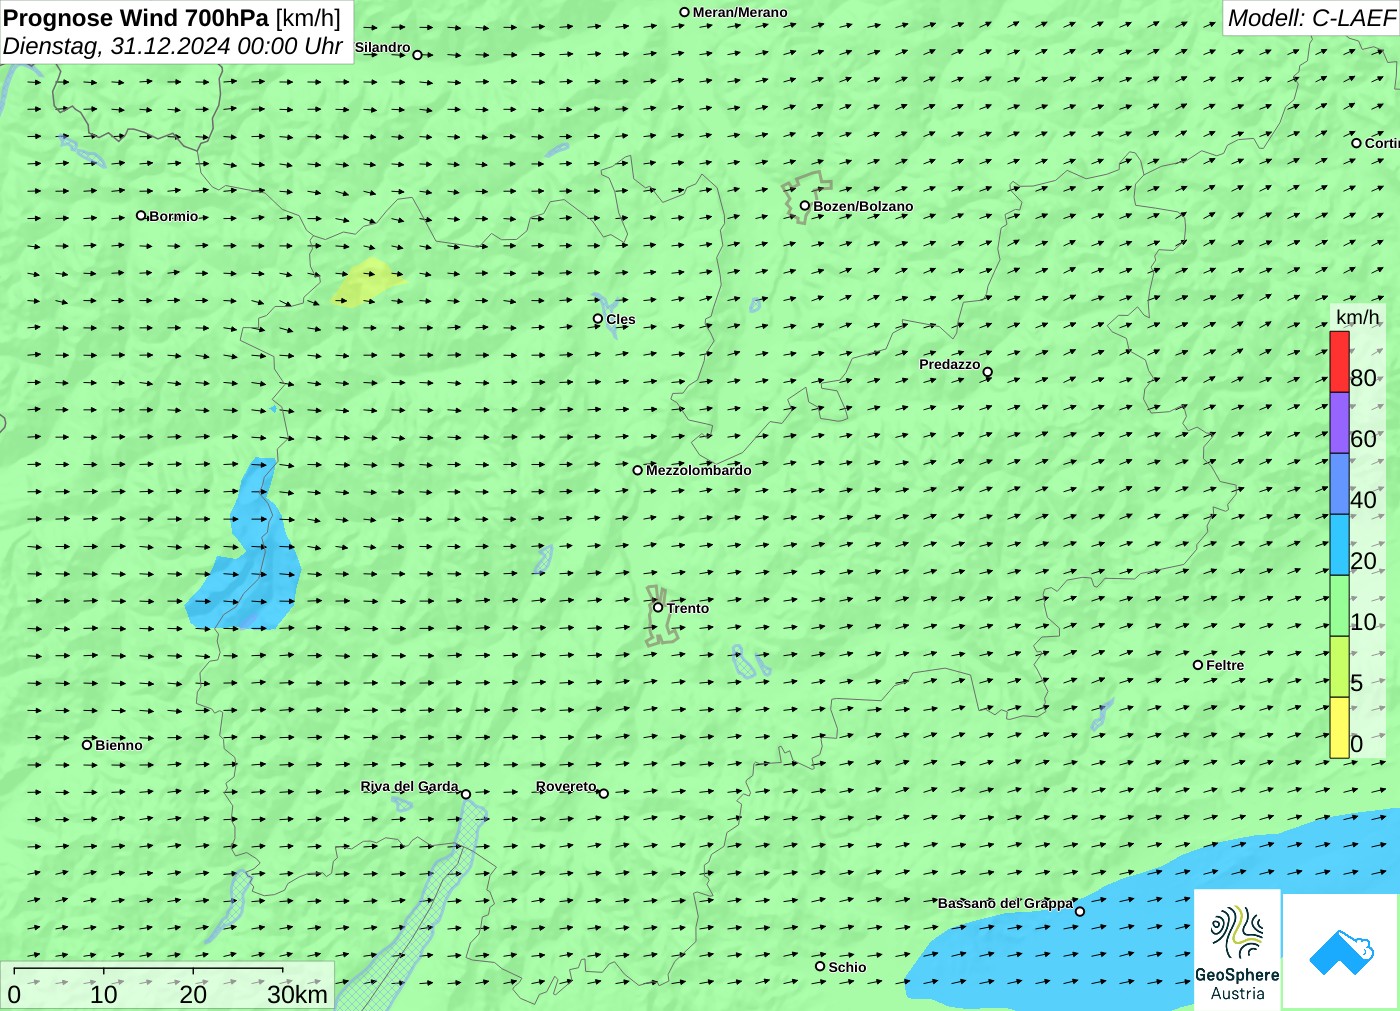Click the Rovereto location marker
The height and width of the screenshot is (1011, 1400).
[604, 793]
